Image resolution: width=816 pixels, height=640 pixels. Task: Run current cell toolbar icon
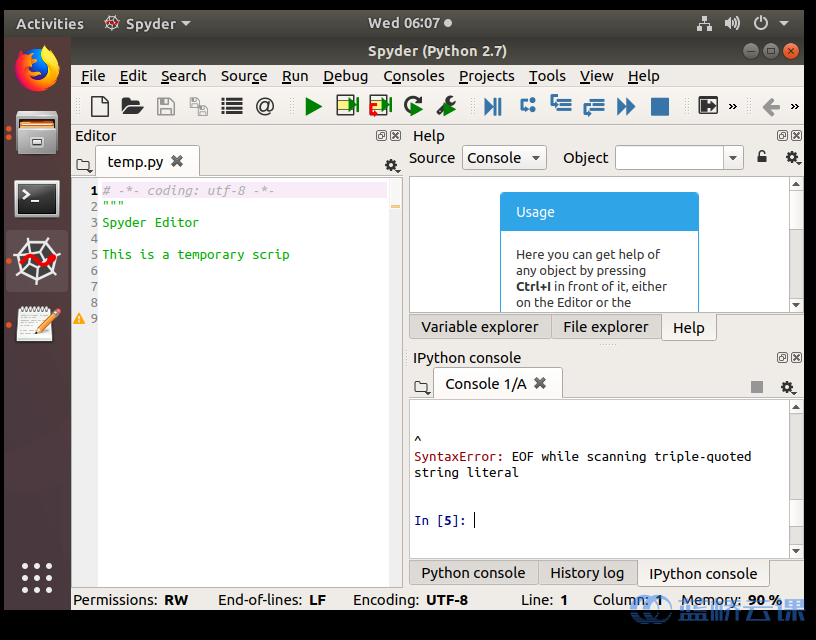coord(348,106)
